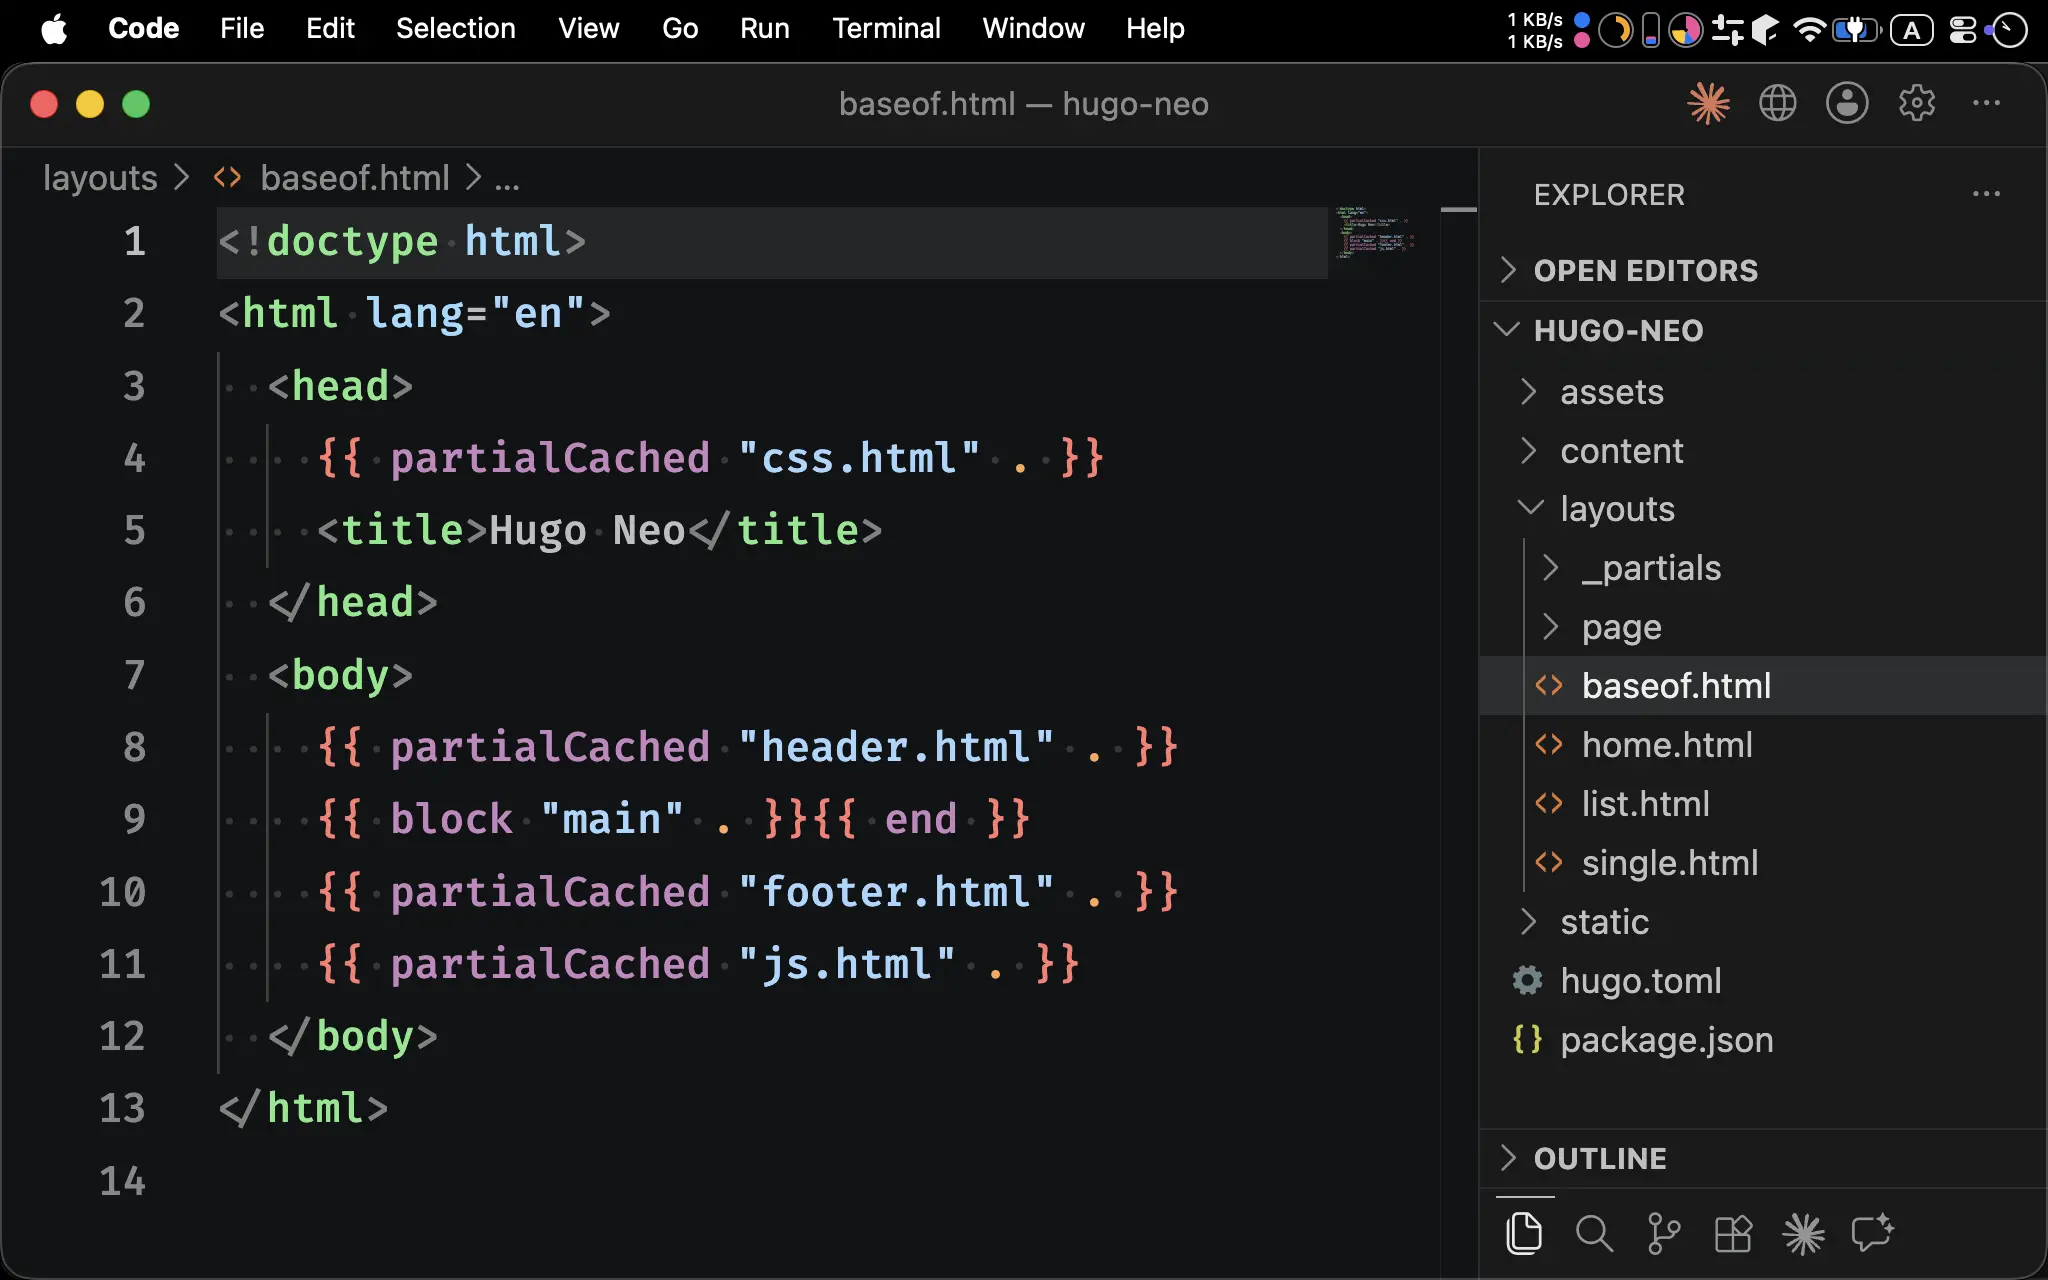Click "css.html" string on line 4
This screenshot has height=1280, width=2048.
(859, 458)
